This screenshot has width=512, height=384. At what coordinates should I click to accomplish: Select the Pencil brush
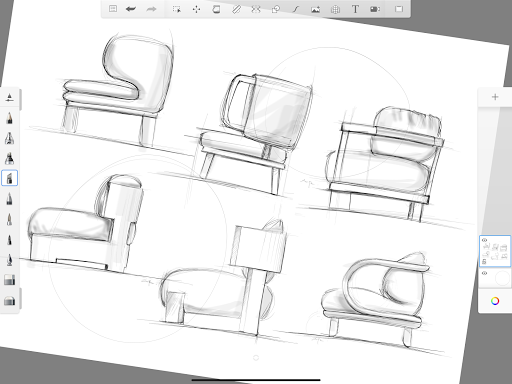[9, 118]
